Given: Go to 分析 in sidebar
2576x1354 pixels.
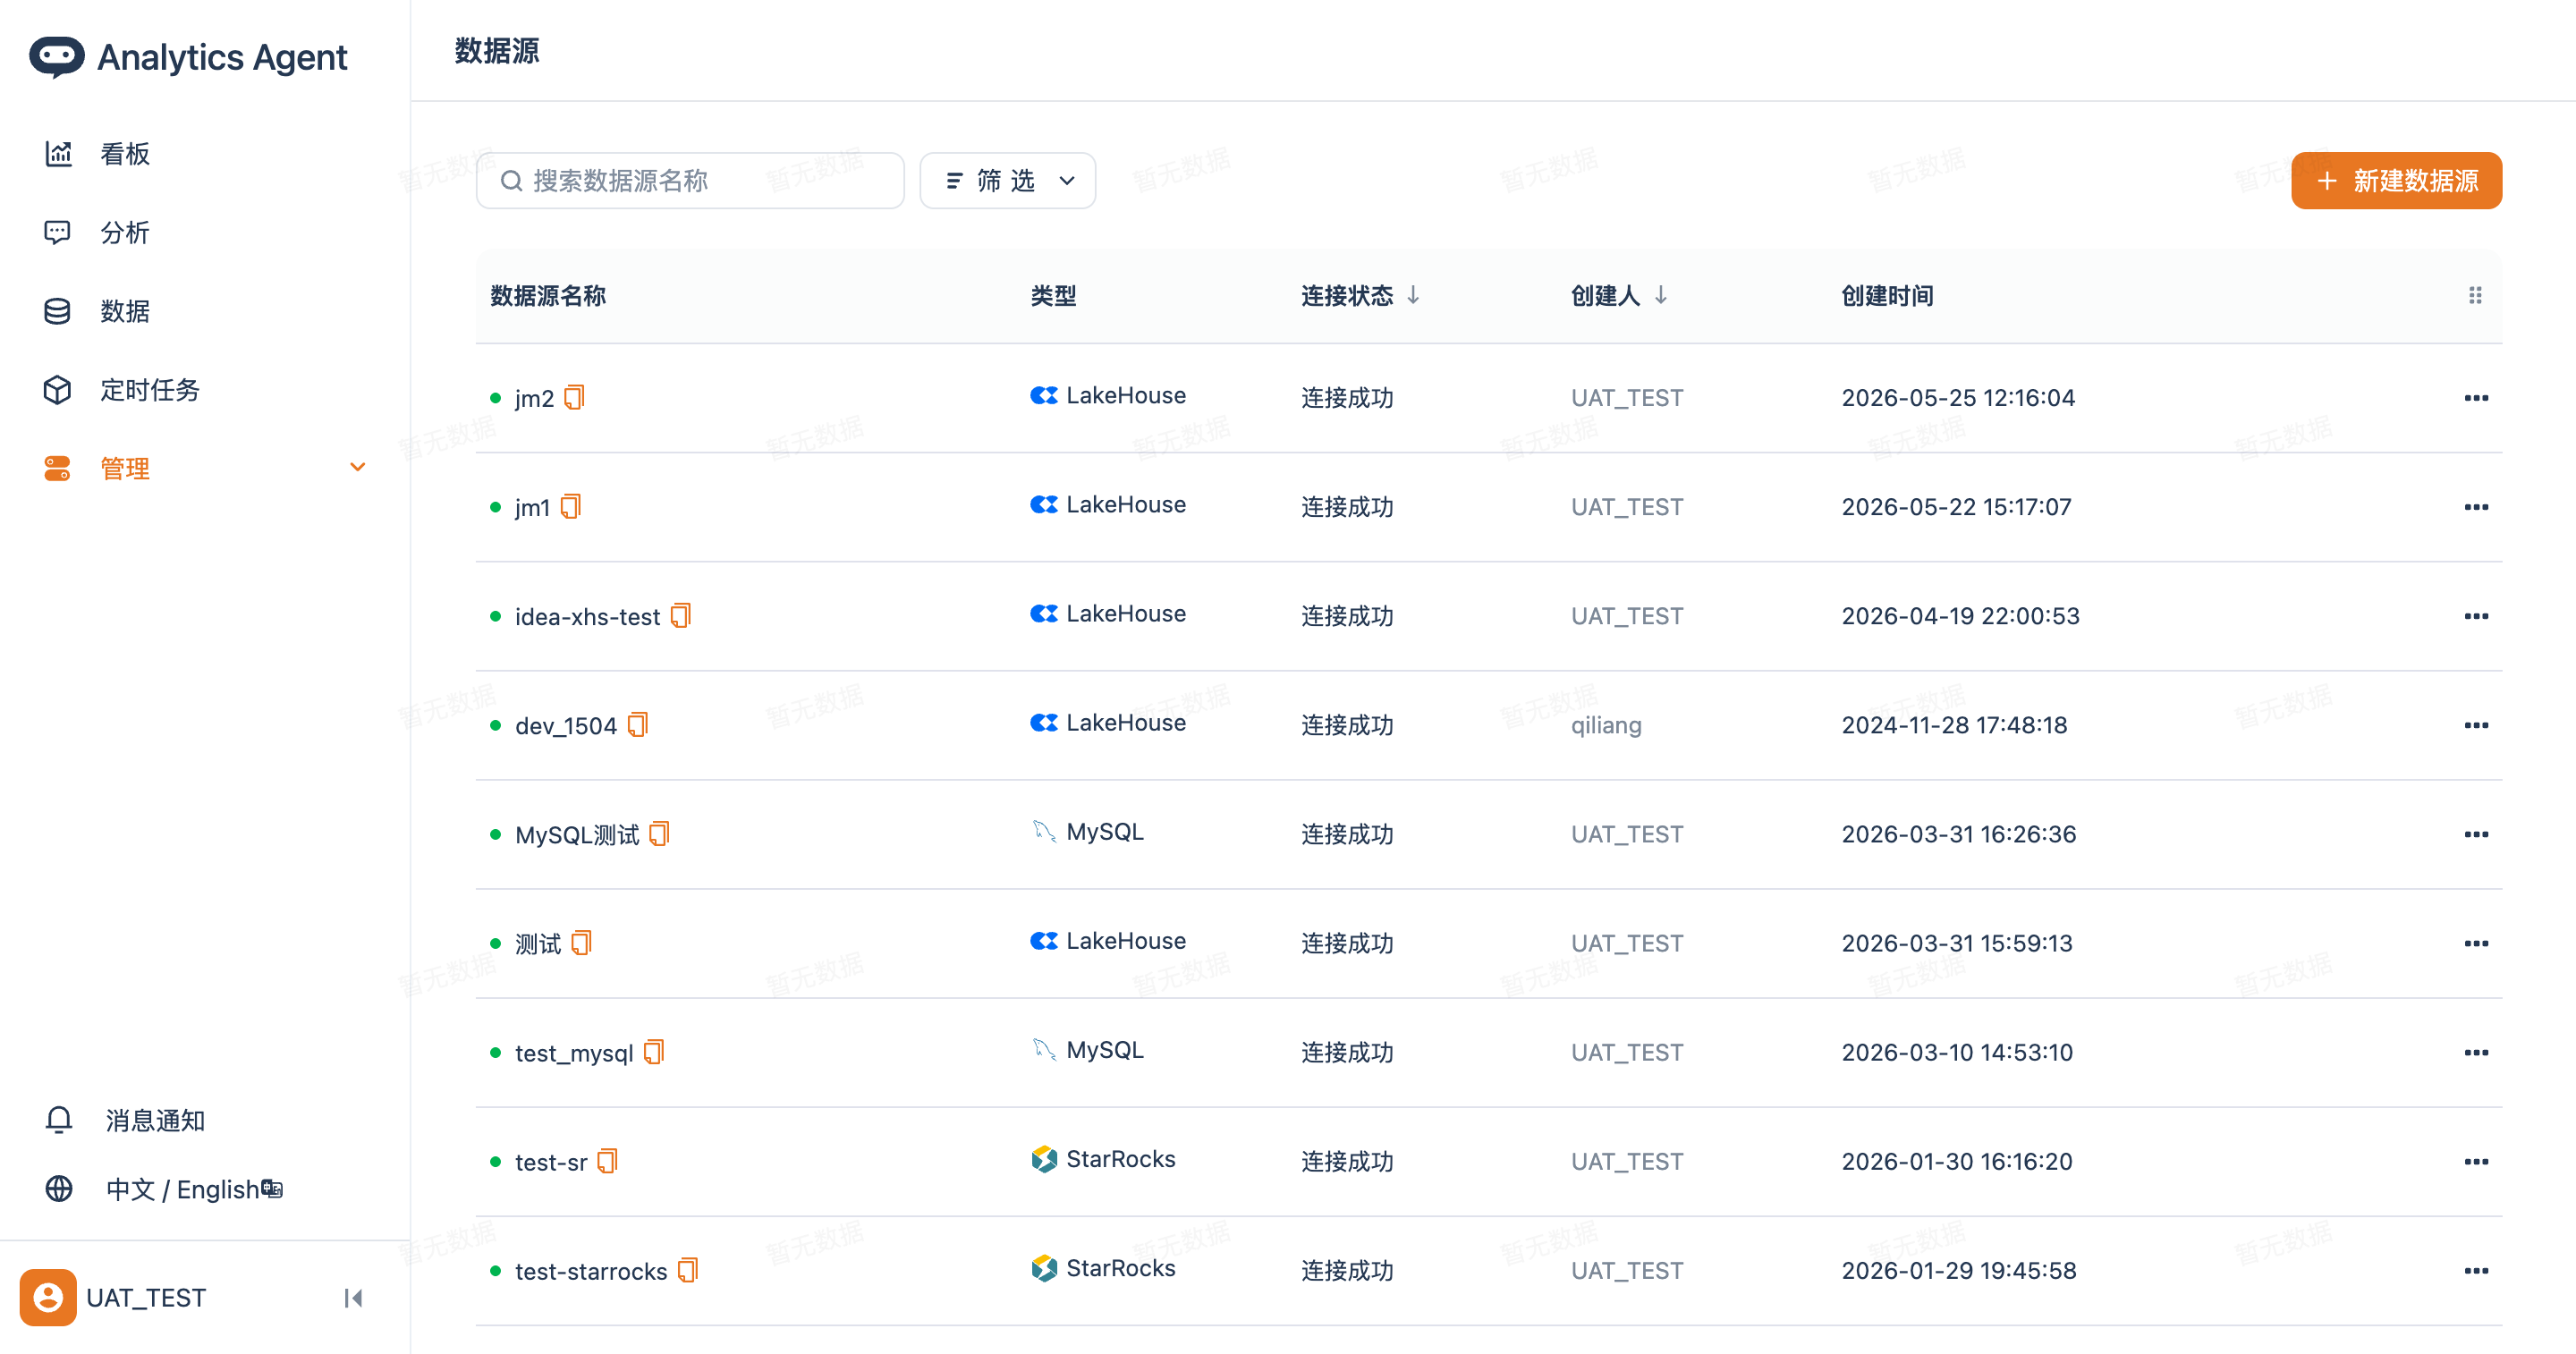Looking at the screenshot, I should tap(124, 232).
